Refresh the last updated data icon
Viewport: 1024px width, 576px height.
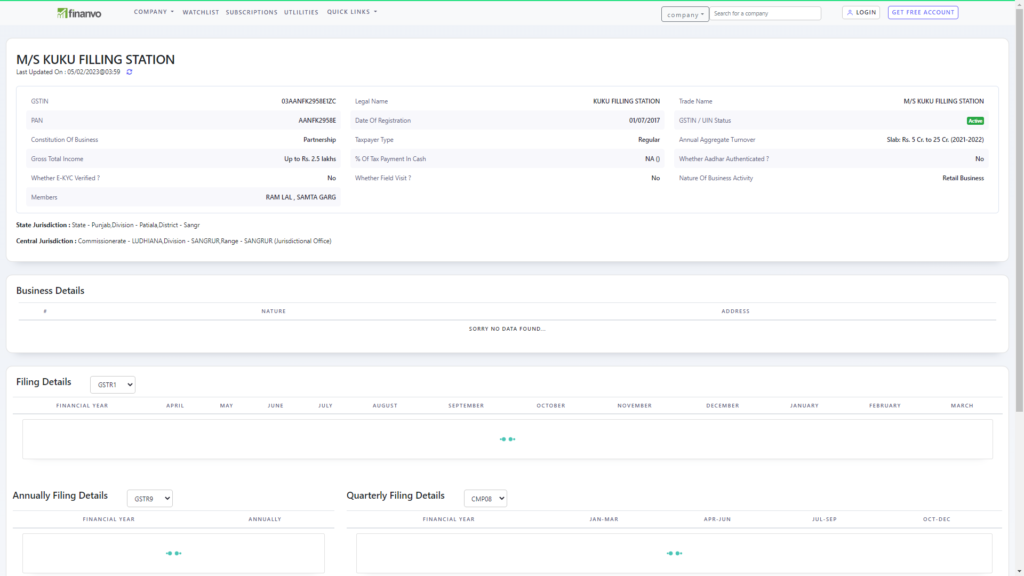click(129, 72)
